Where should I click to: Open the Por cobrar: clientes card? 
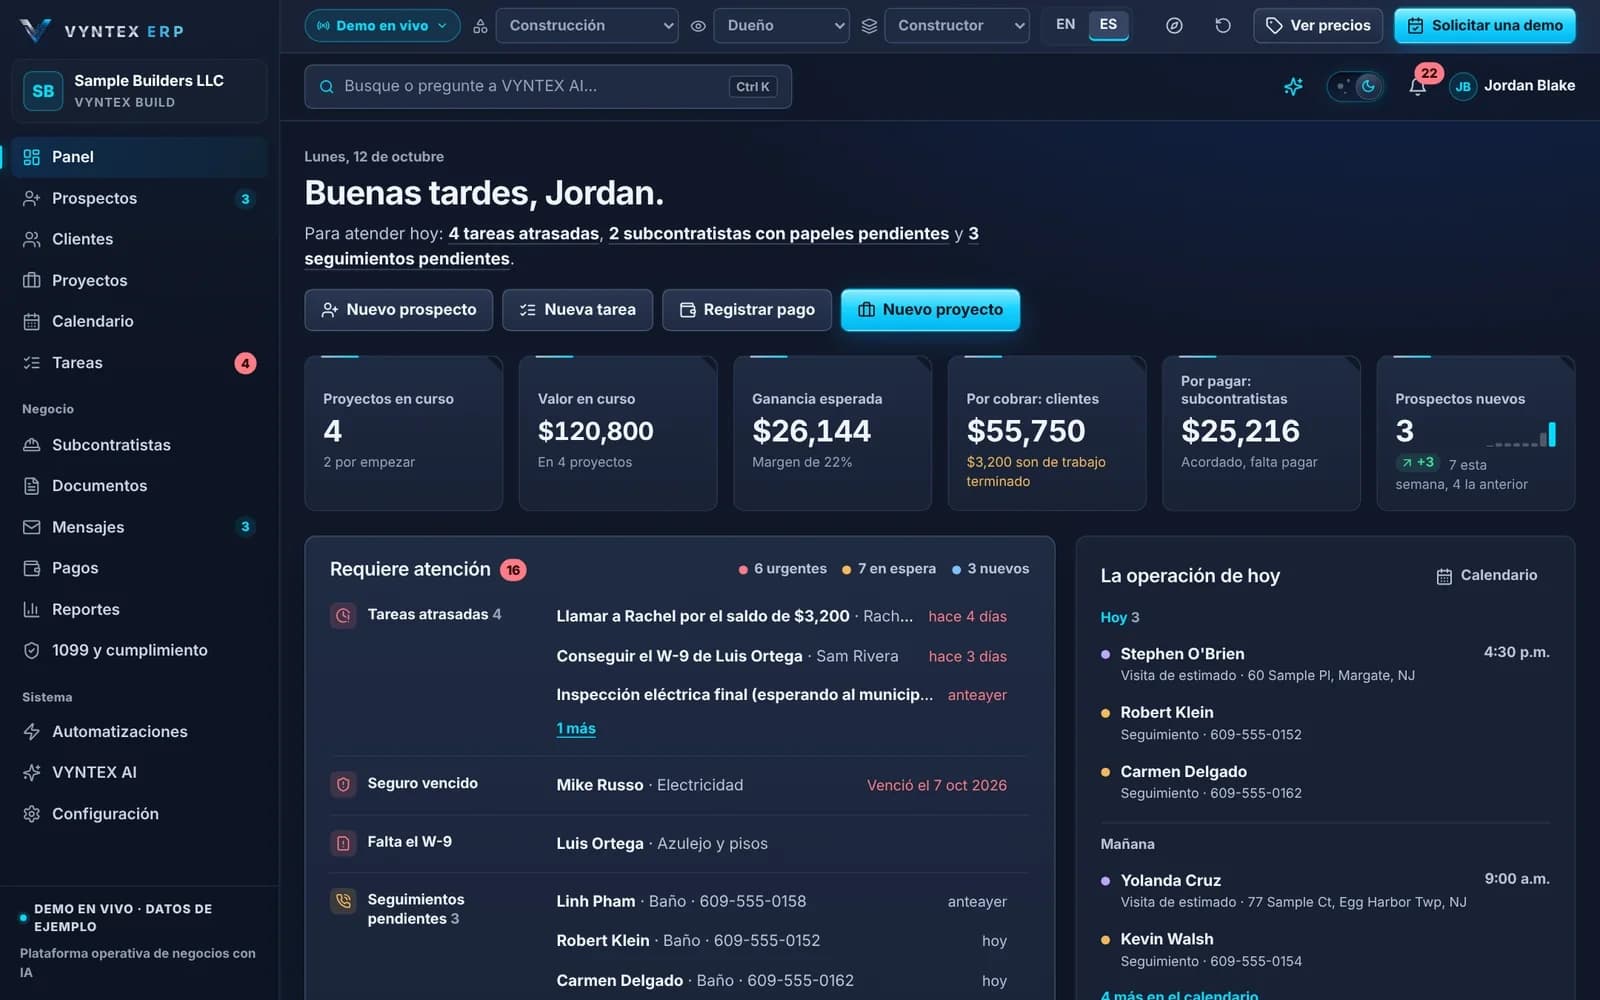pyautogui.click(x=1046, y=433)
